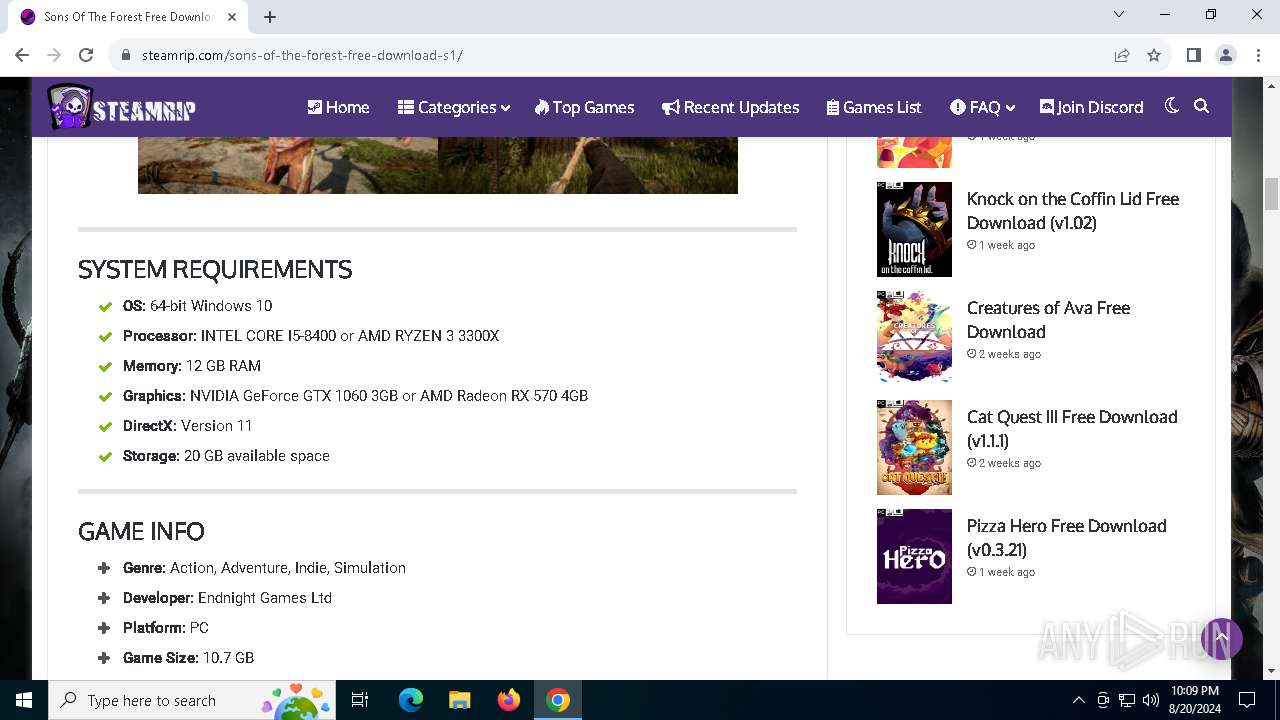Open the Windows Start menu

point(24,700)
